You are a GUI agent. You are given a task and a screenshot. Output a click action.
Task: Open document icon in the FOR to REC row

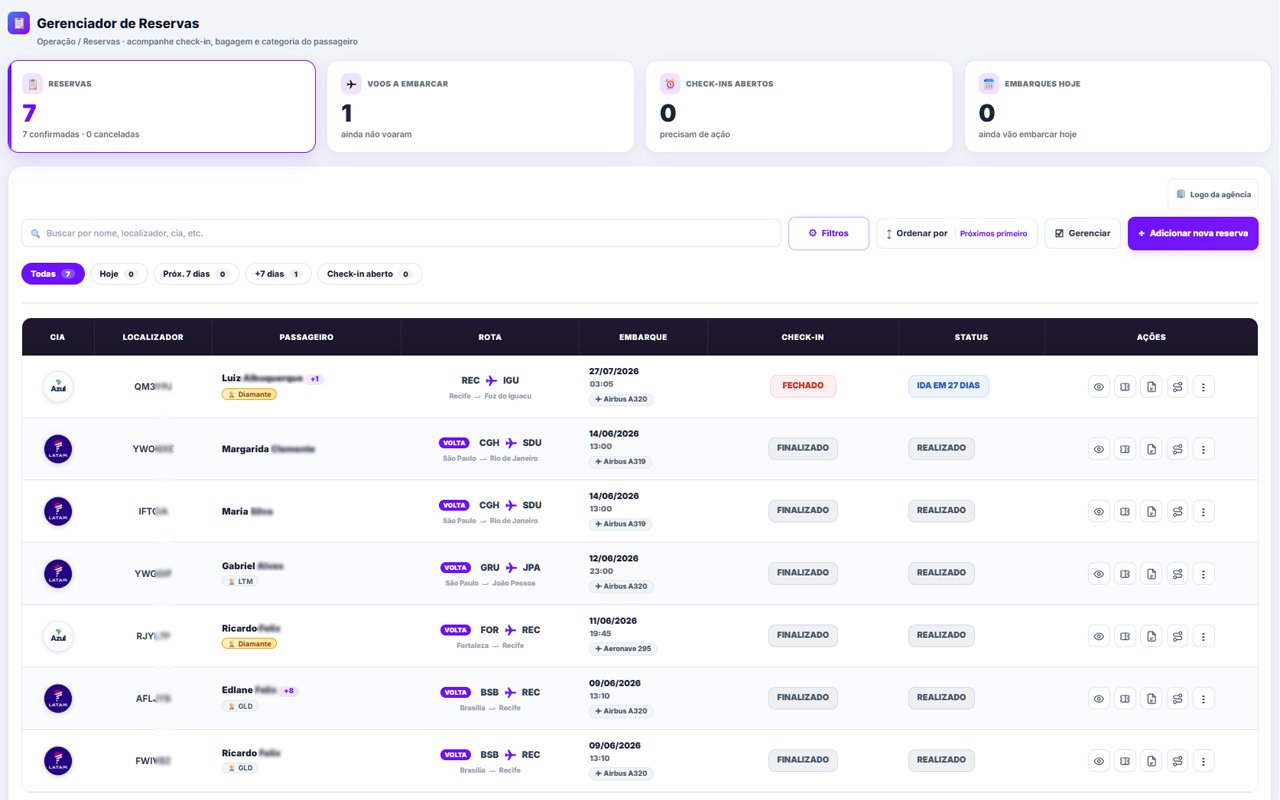pos(1151,636)
